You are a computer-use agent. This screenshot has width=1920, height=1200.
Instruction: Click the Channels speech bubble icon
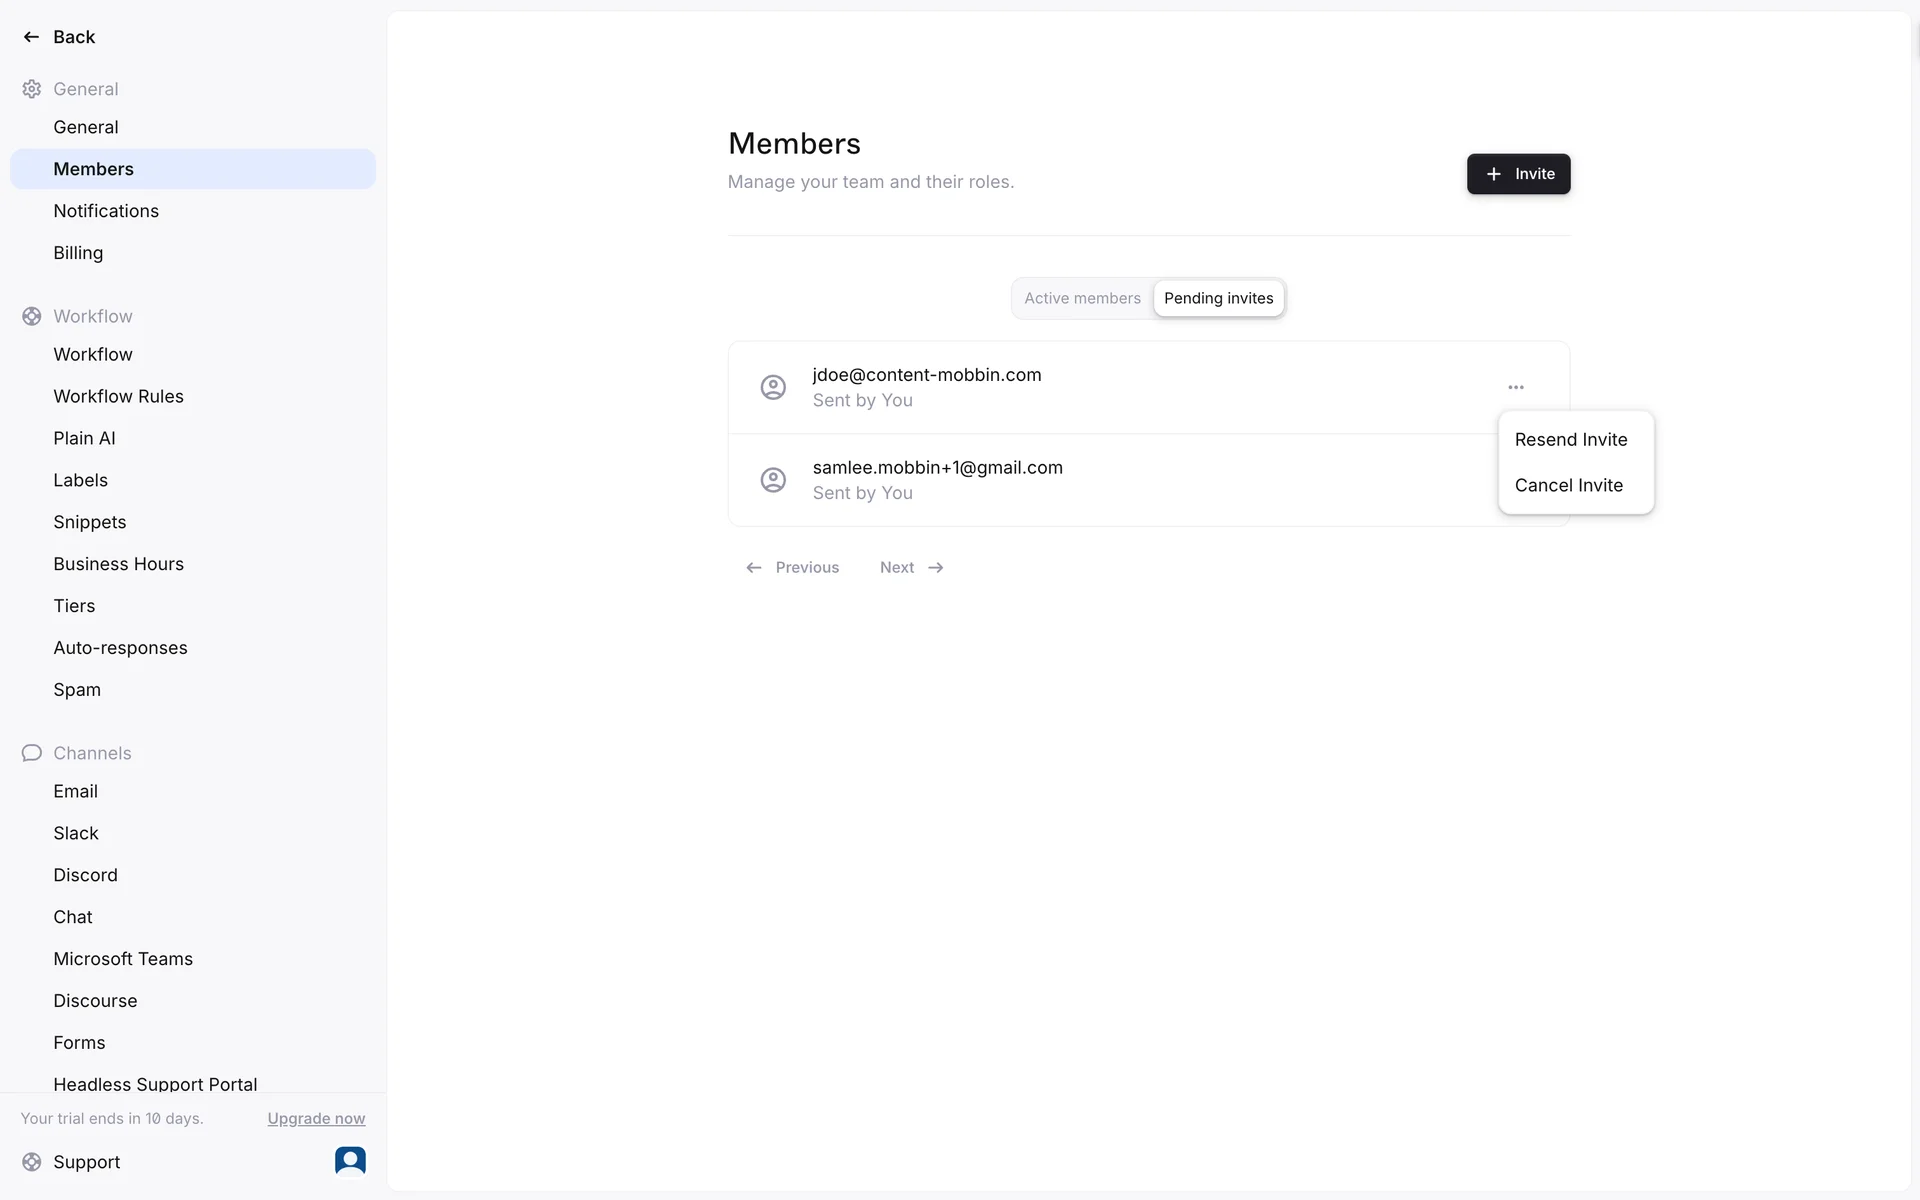(x=31, y=753)
